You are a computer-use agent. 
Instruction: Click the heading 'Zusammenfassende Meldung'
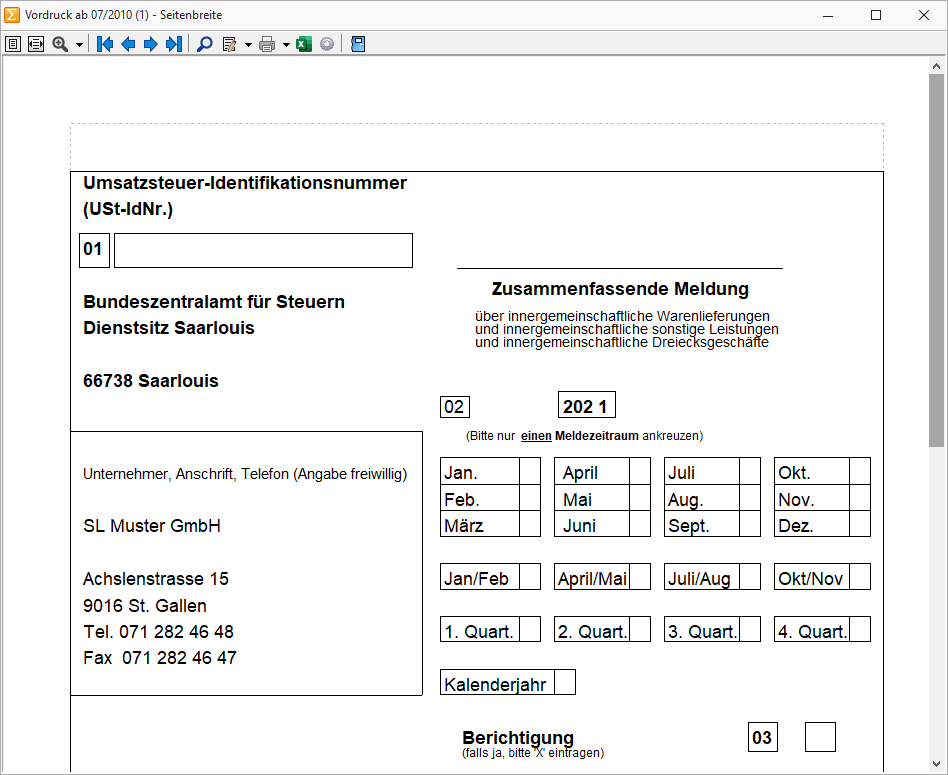pos(620,289)
